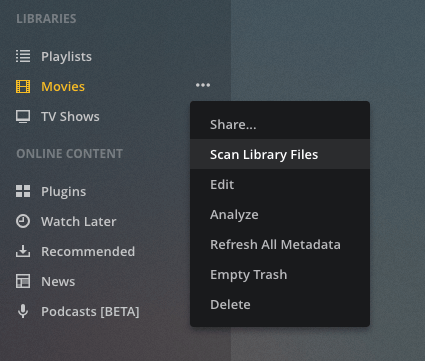Click the Podcasts microphone icon
425x361 pixels.
click(23, 311)
